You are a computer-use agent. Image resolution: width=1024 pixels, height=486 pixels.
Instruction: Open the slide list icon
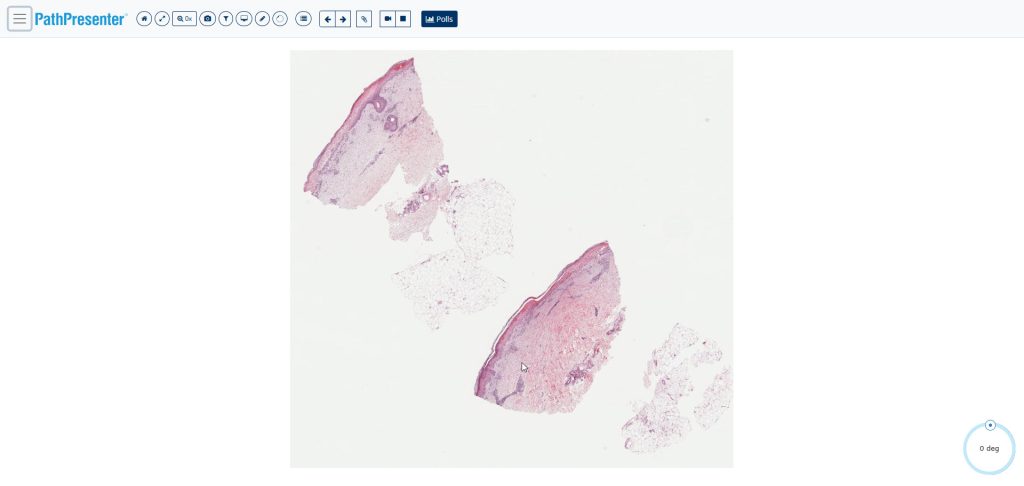point(303,19)
